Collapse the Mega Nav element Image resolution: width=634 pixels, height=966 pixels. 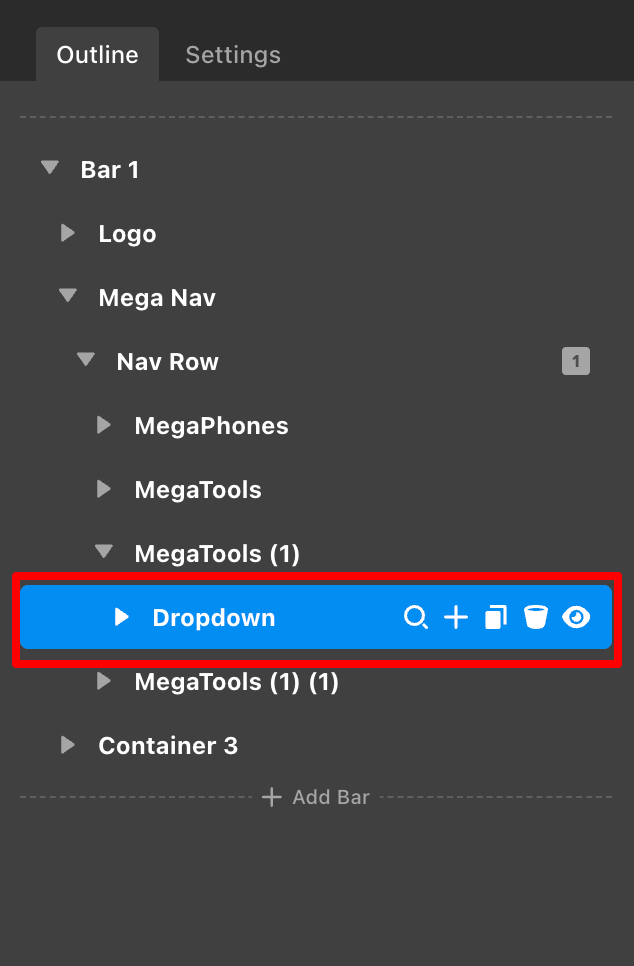click(x=68, y=297)
